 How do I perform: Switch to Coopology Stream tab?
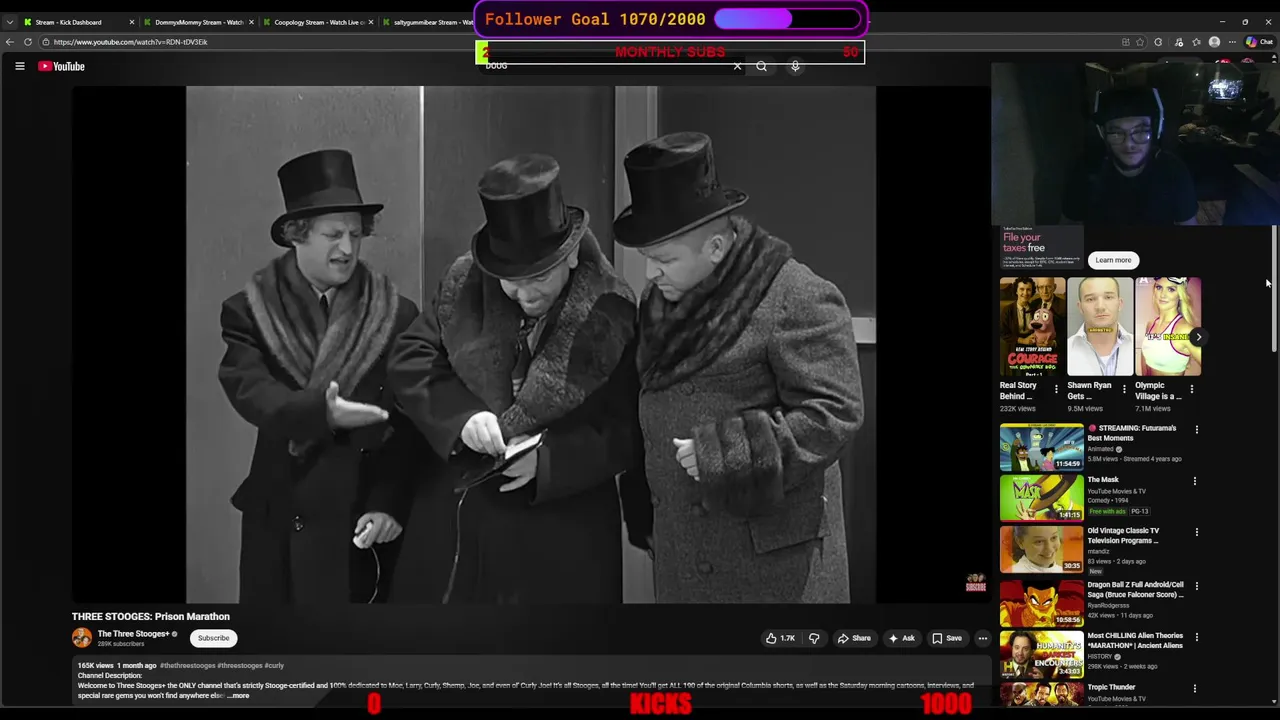pos(318,22)
